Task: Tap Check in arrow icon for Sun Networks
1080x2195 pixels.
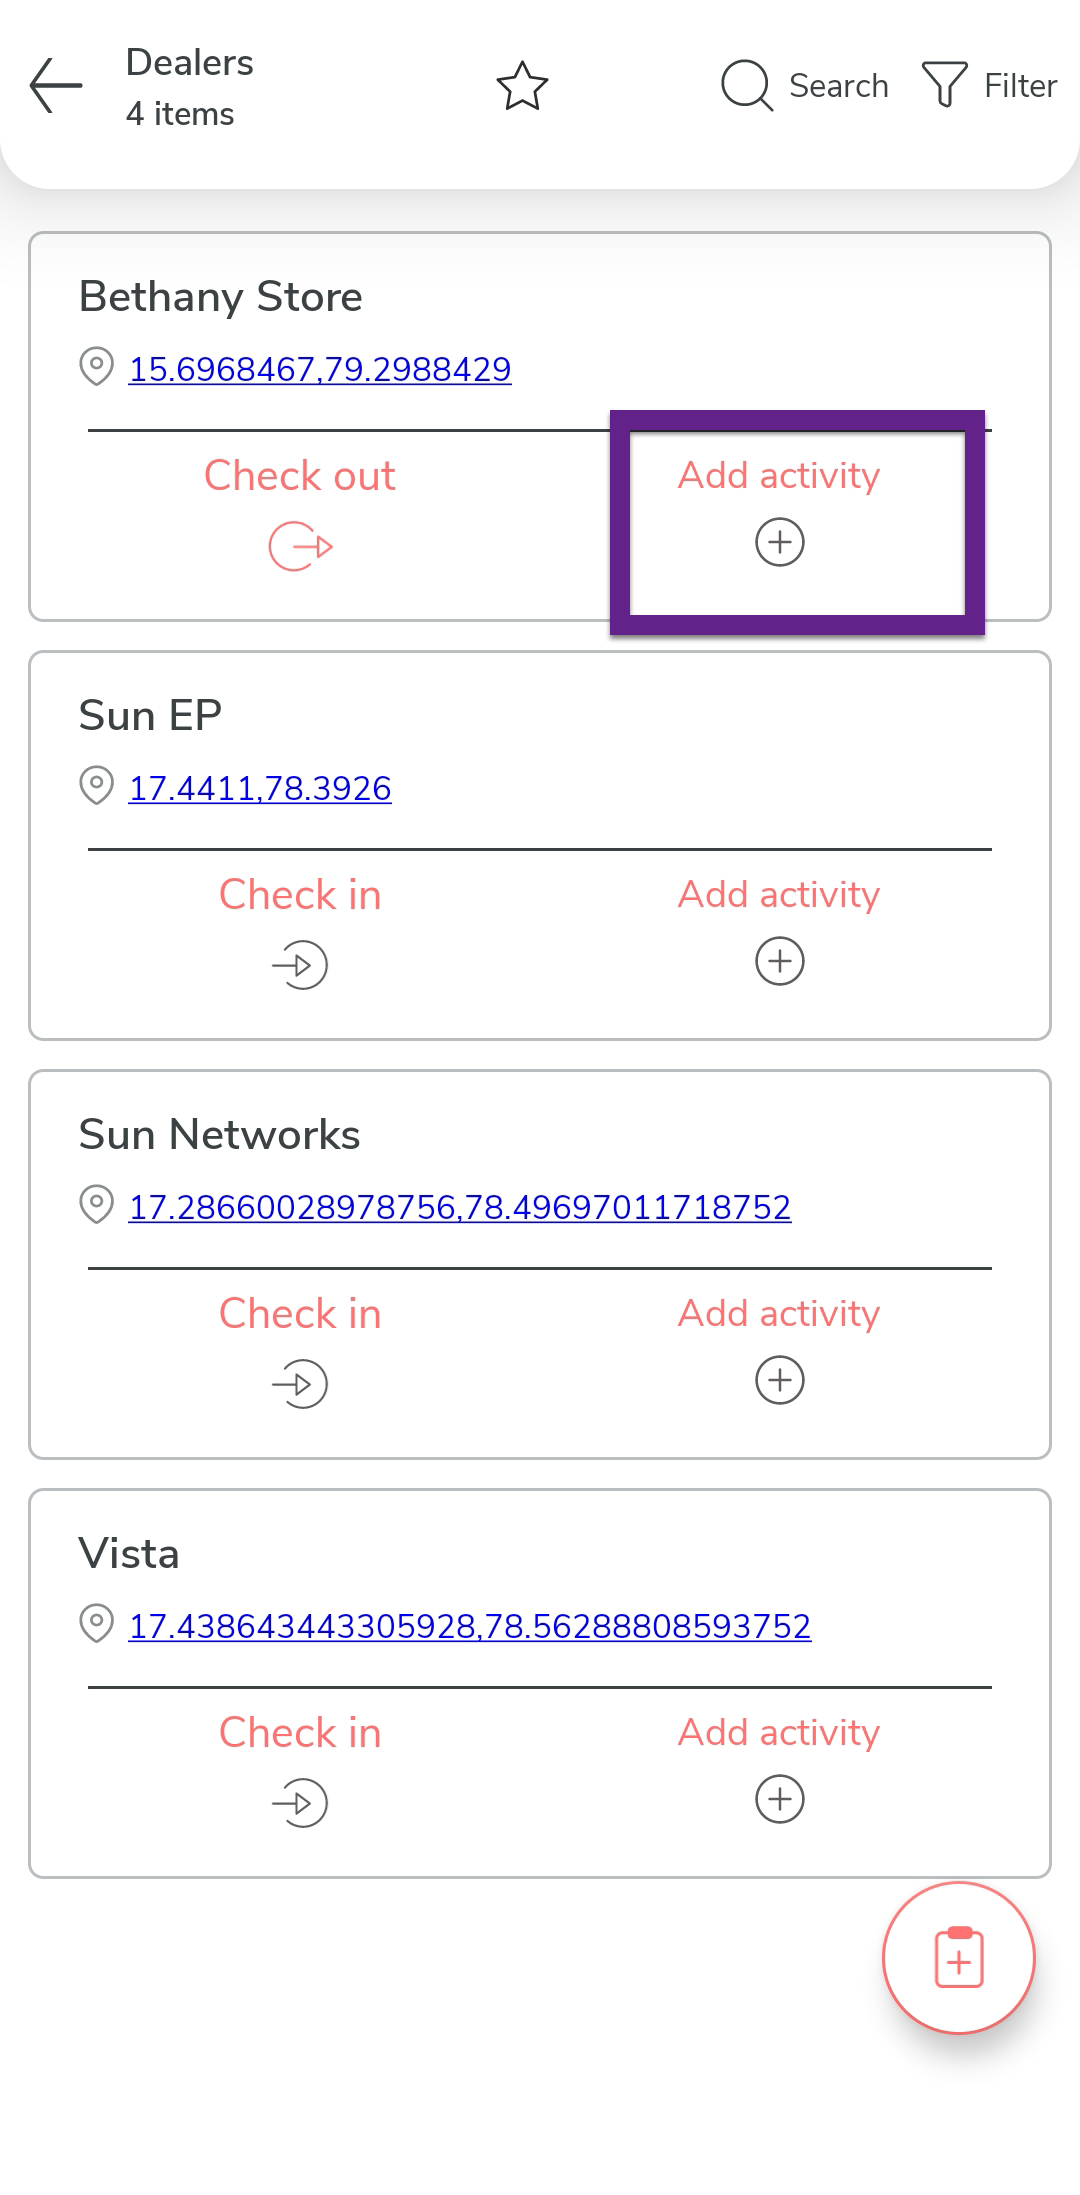Action: [x=300, y=1384]
